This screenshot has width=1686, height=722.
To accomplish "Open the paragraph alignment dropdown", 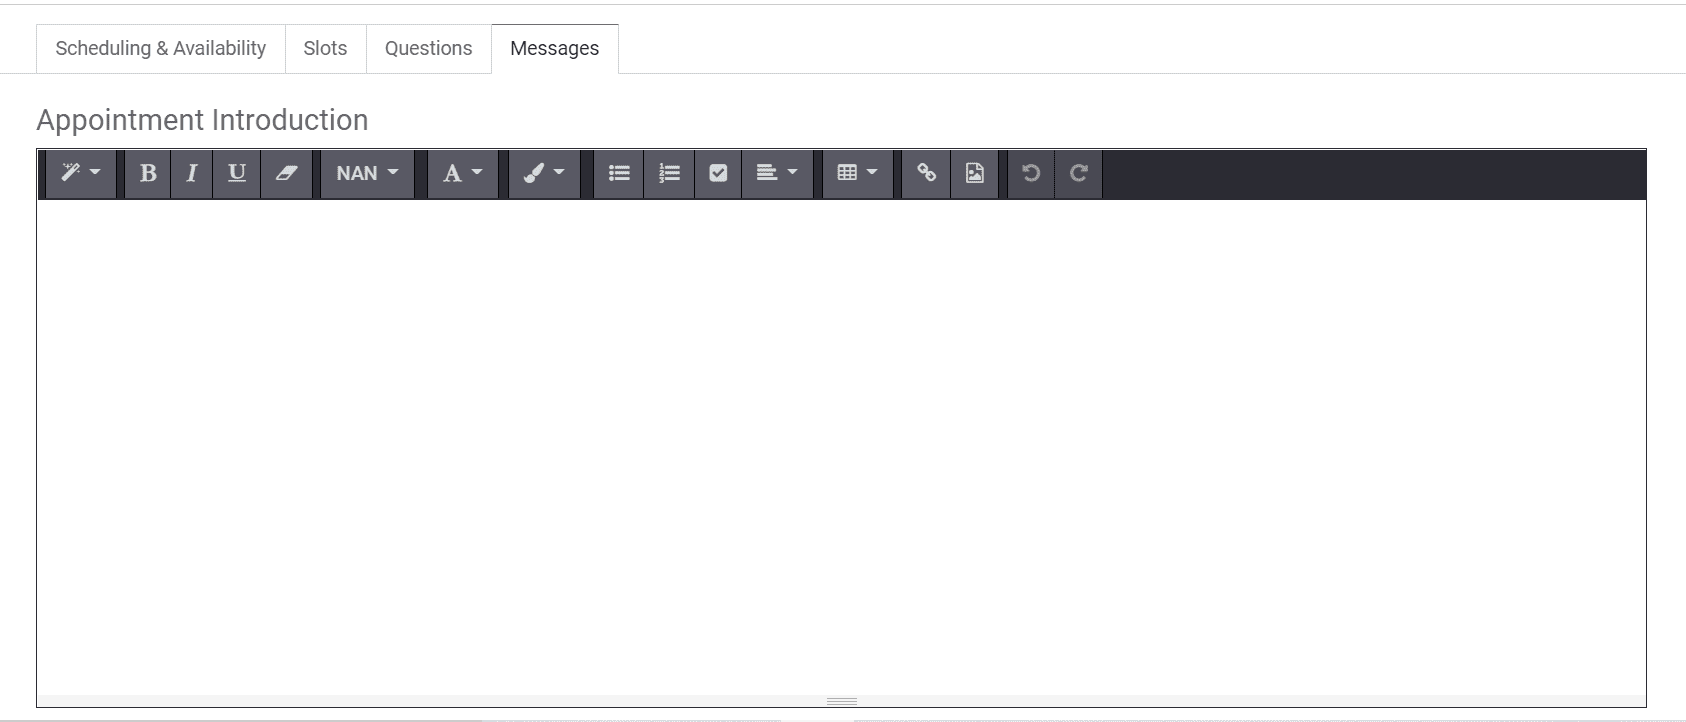I will [777, 174].
